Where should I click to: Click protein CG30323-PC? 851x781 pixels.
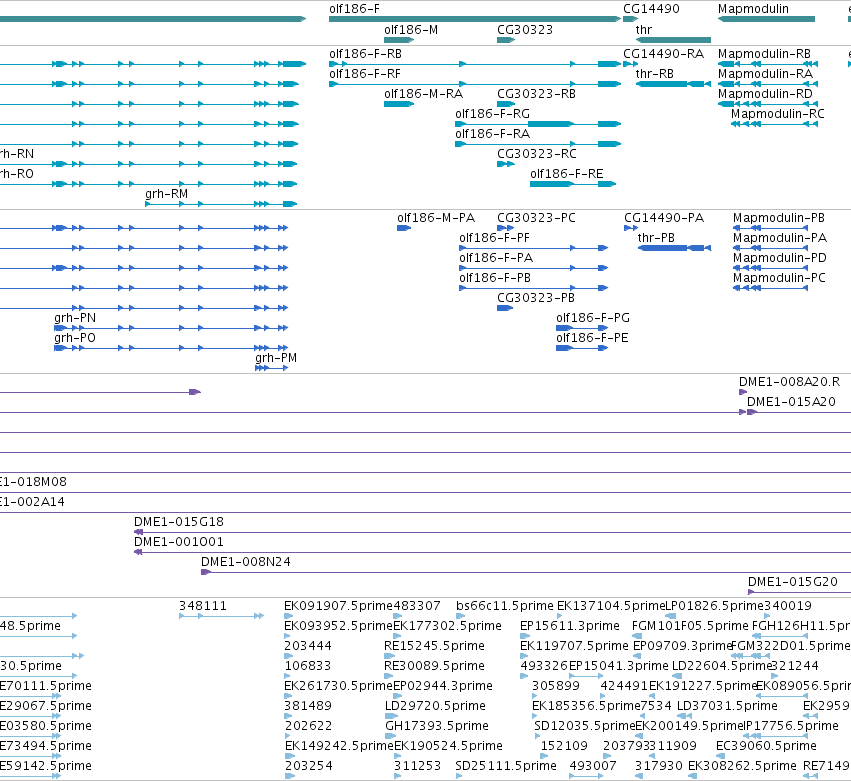pos(536,218)
